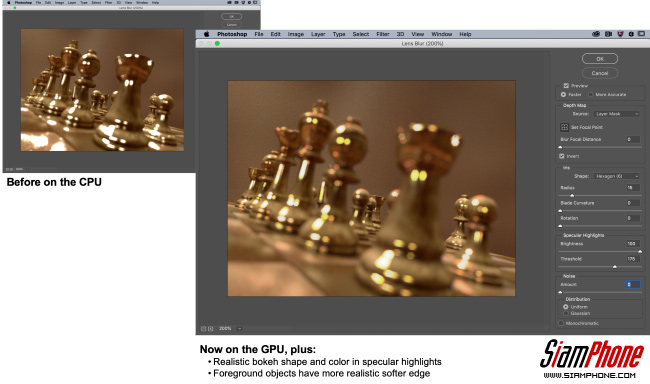Select the Faster radio button

(563, 95)
